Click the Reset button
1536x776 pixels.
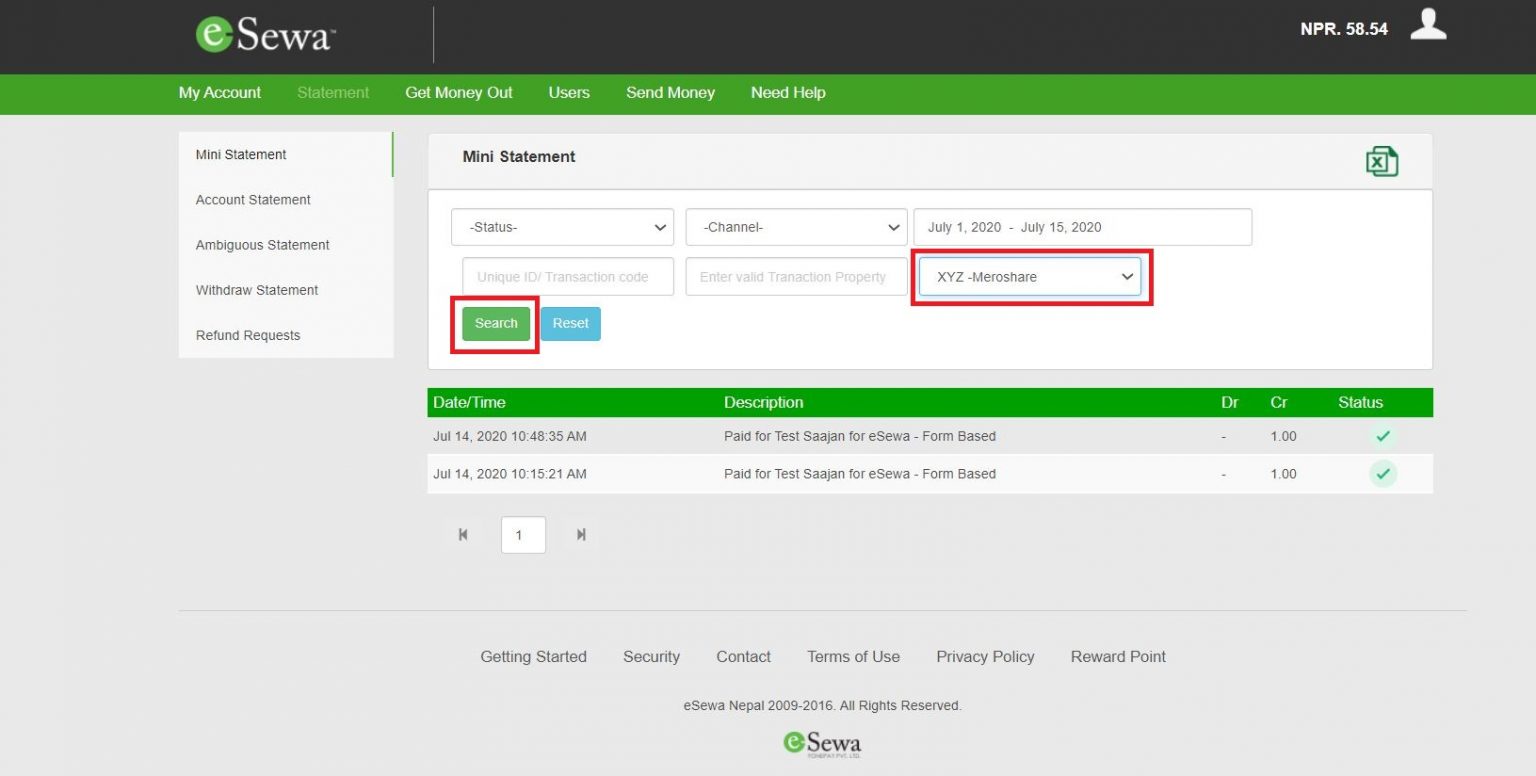click(570, 323)
